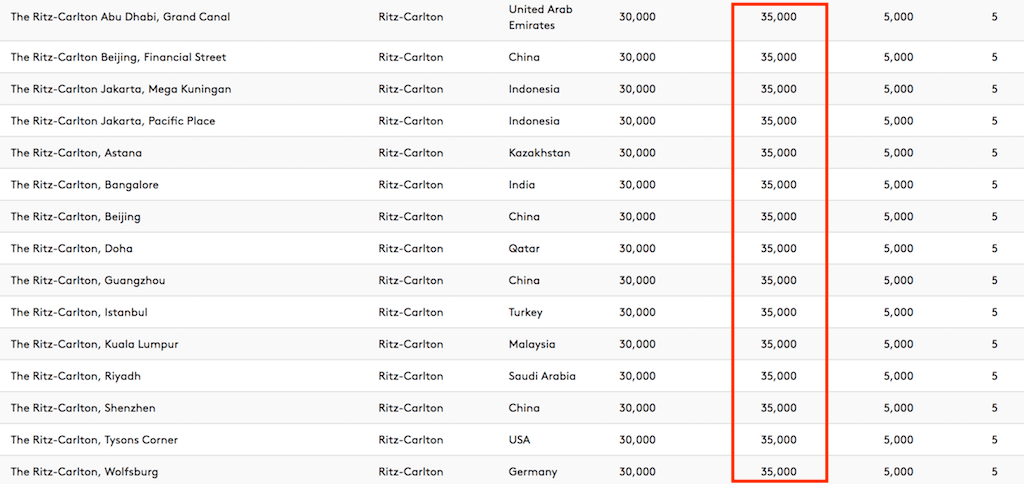Image resolution: width=1024 pixels, height=484 pixels.
Task: Select The Ritz-Carlton, Astana hotel name
Action: pyautogui.click(x=76, y=153)
